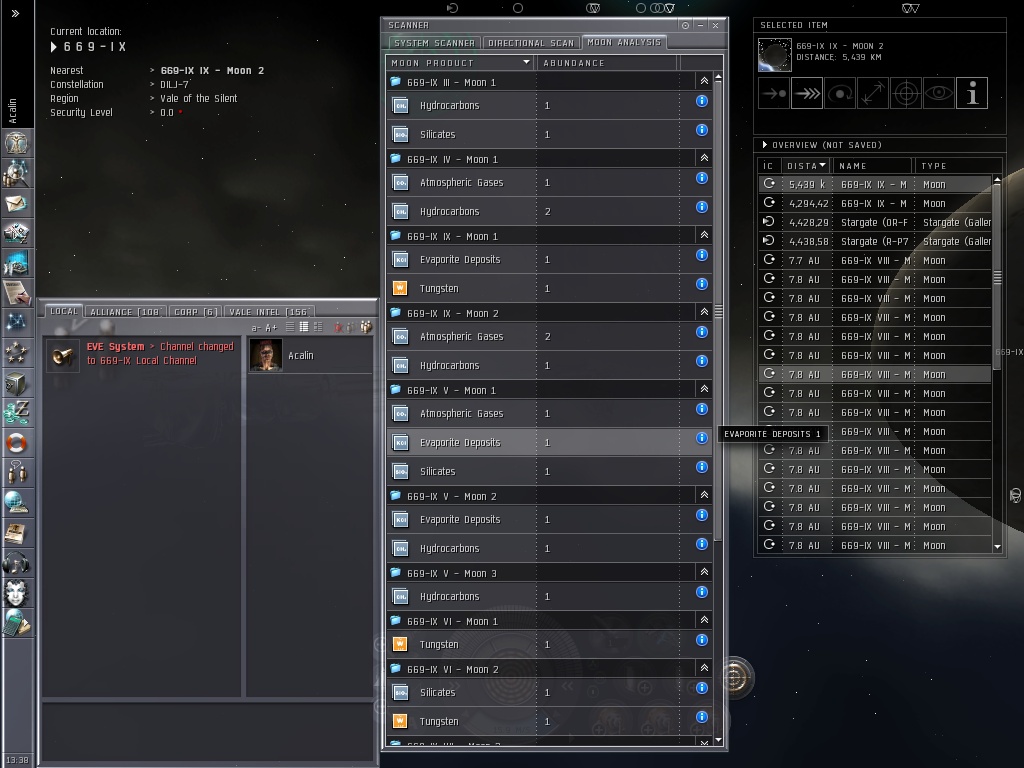
Task: Open the market chart sidebar icon
Action: click(x=16, y=263)
